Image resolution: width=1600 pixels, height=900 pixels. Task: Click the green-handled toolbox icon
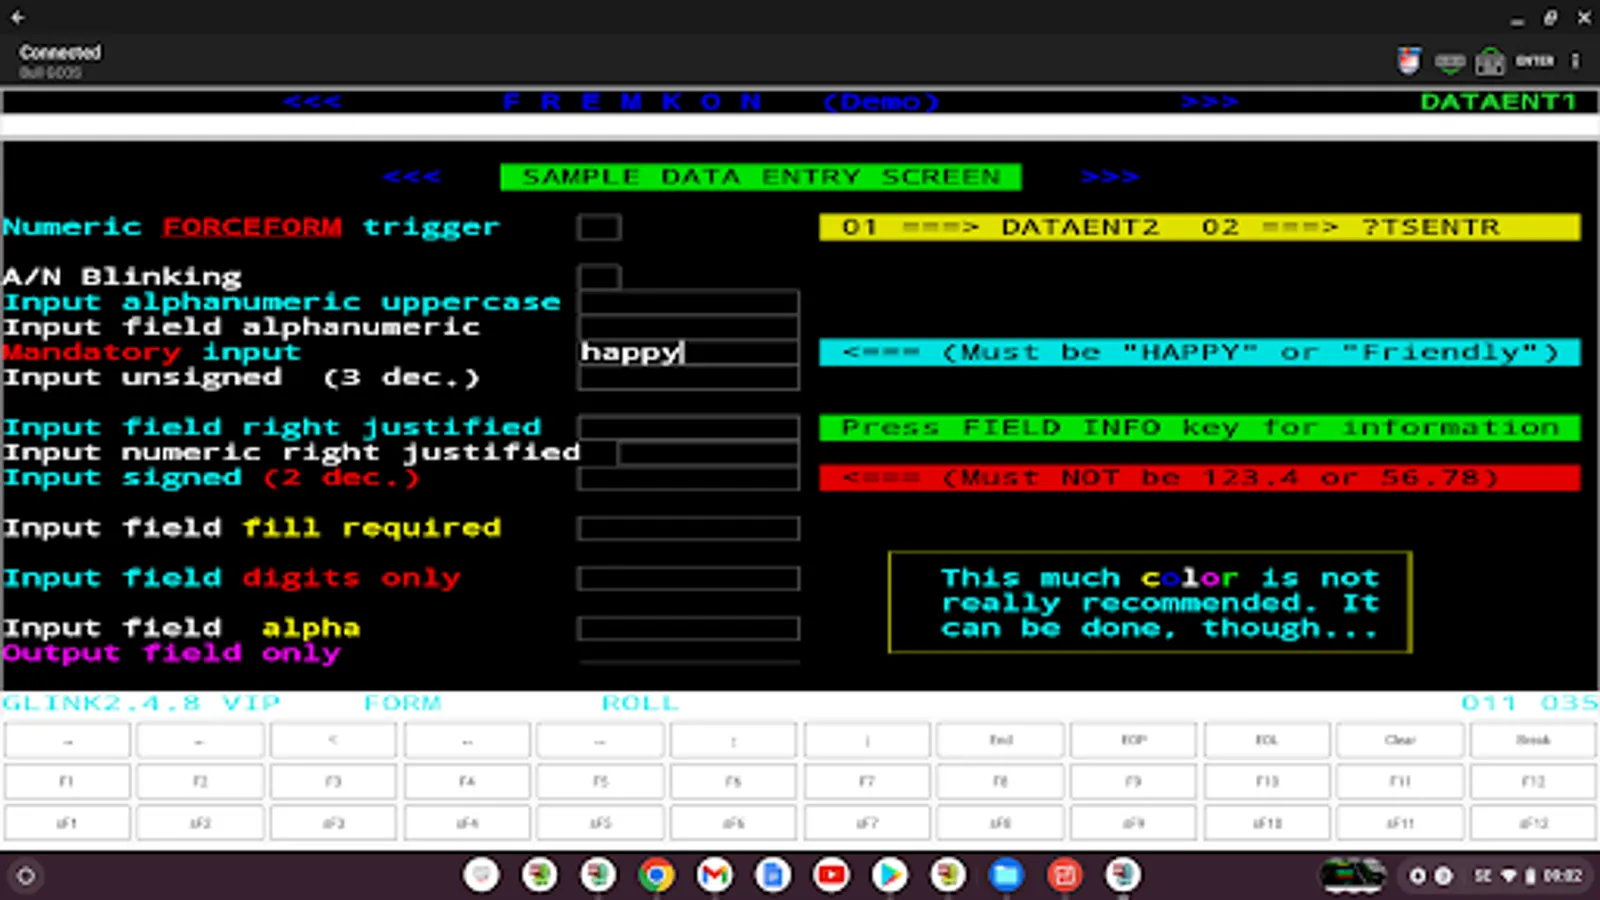pos(1490,62)
